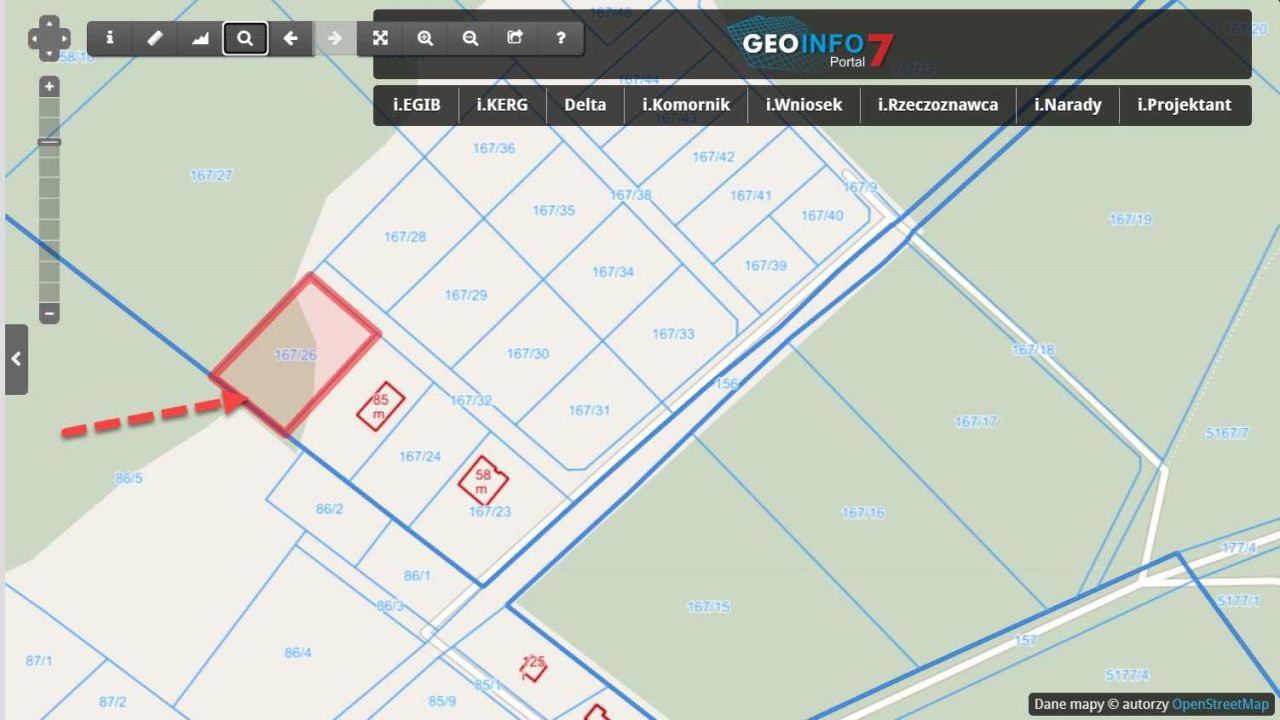Go back to previous map view
This screenshot has width=1280, height=720.
pyautogui.click(x=290, y=39)
